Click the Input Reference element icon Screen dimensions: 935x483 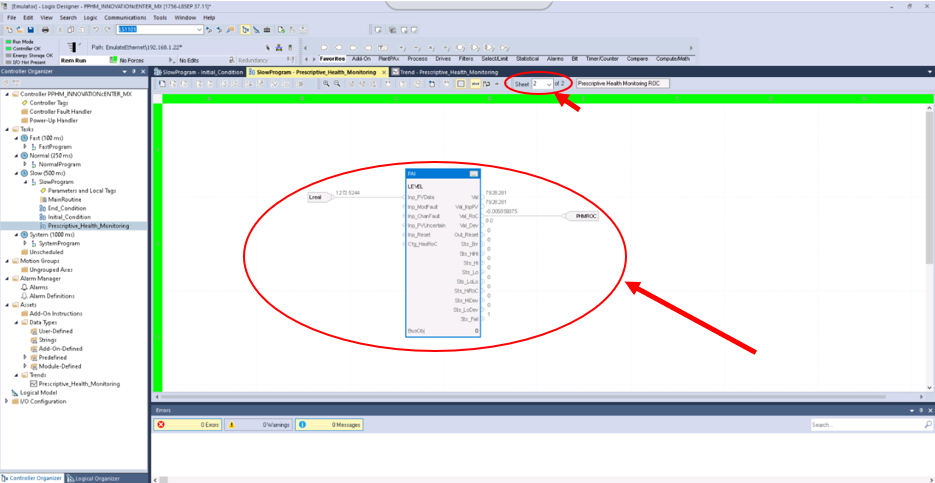pos(324,48)
